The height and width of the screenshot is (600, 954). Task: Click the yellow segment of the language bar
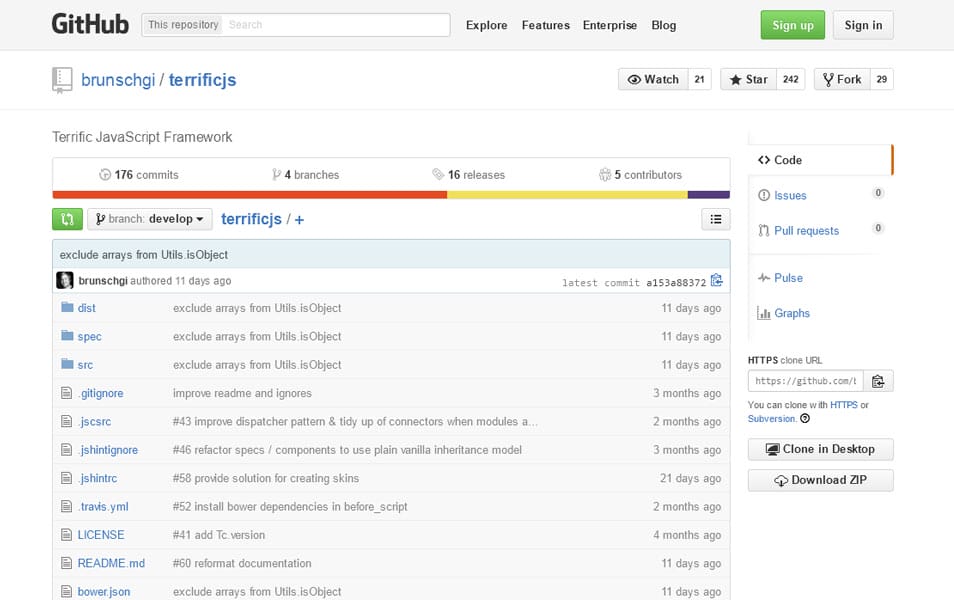point(567,195)
